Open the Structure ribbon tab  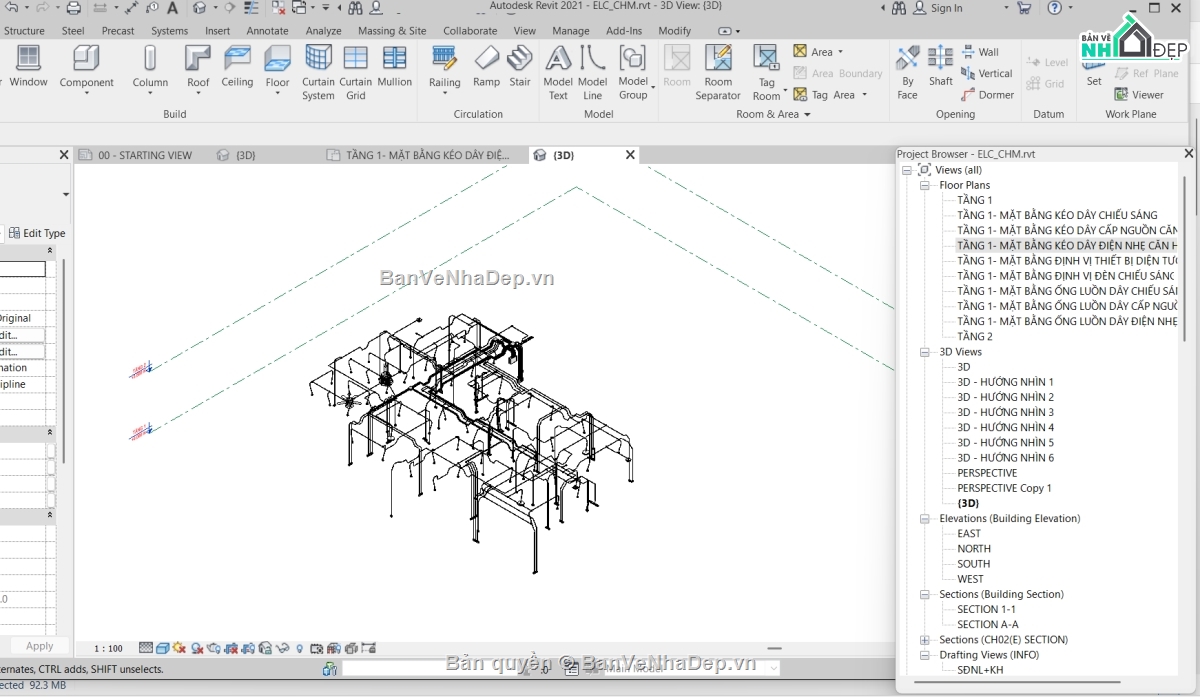tap(24, 31)
